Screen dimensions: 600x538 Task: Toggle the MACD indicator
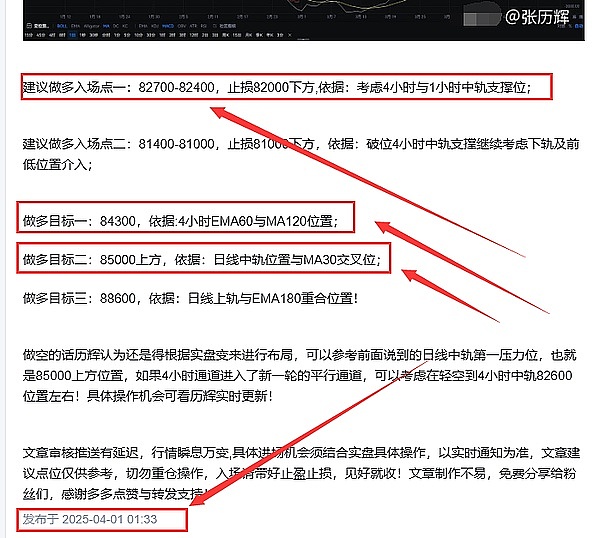168,25
